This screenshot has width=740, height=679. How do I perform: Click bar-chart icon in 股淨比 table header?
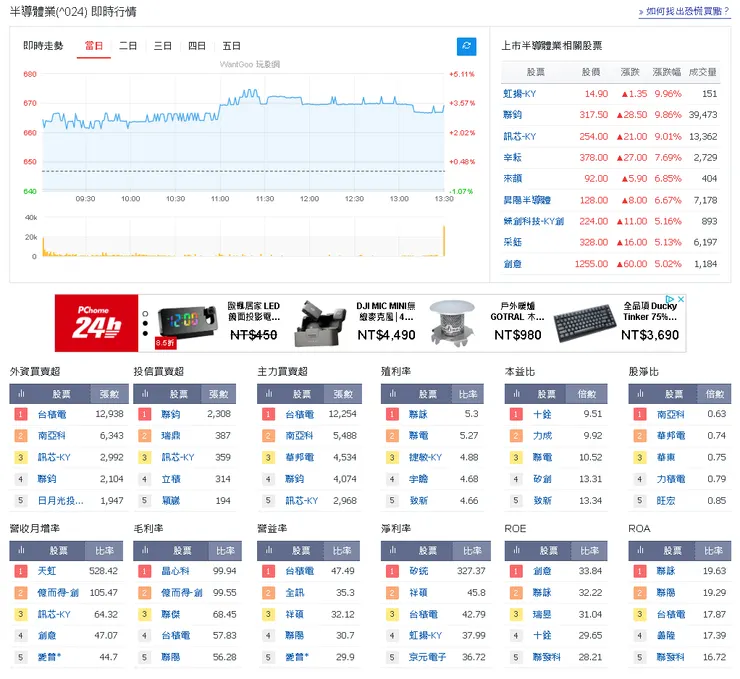tap(640, 394)
